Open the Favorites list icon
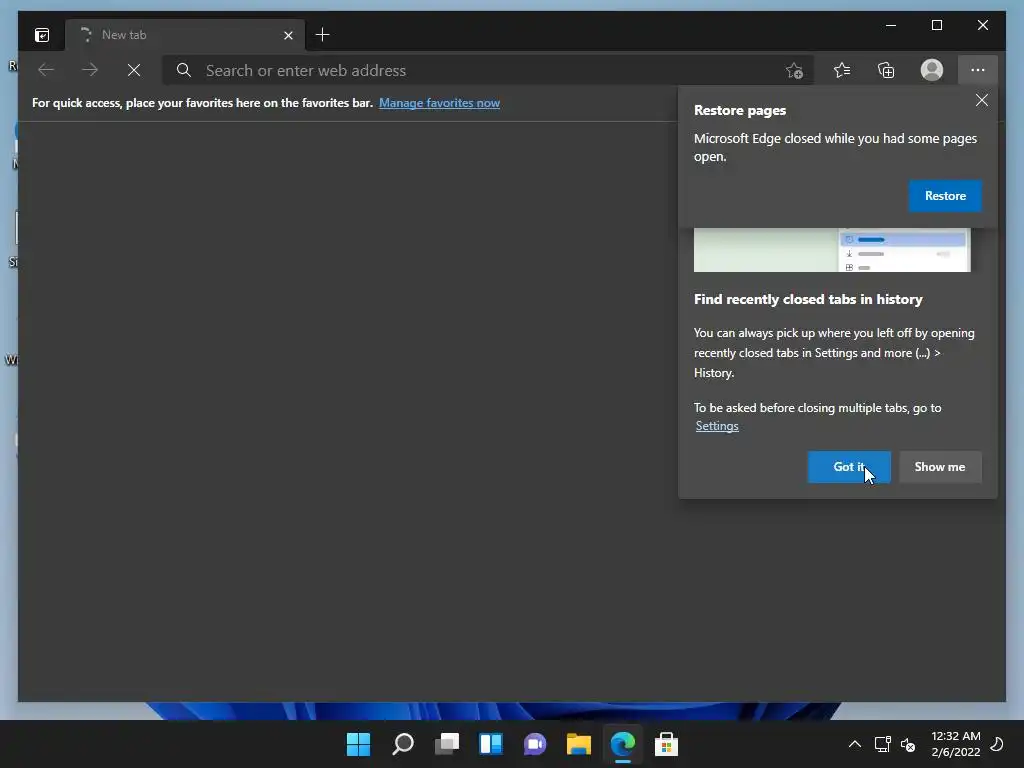 pyautogui.click(x=842, y=70)
